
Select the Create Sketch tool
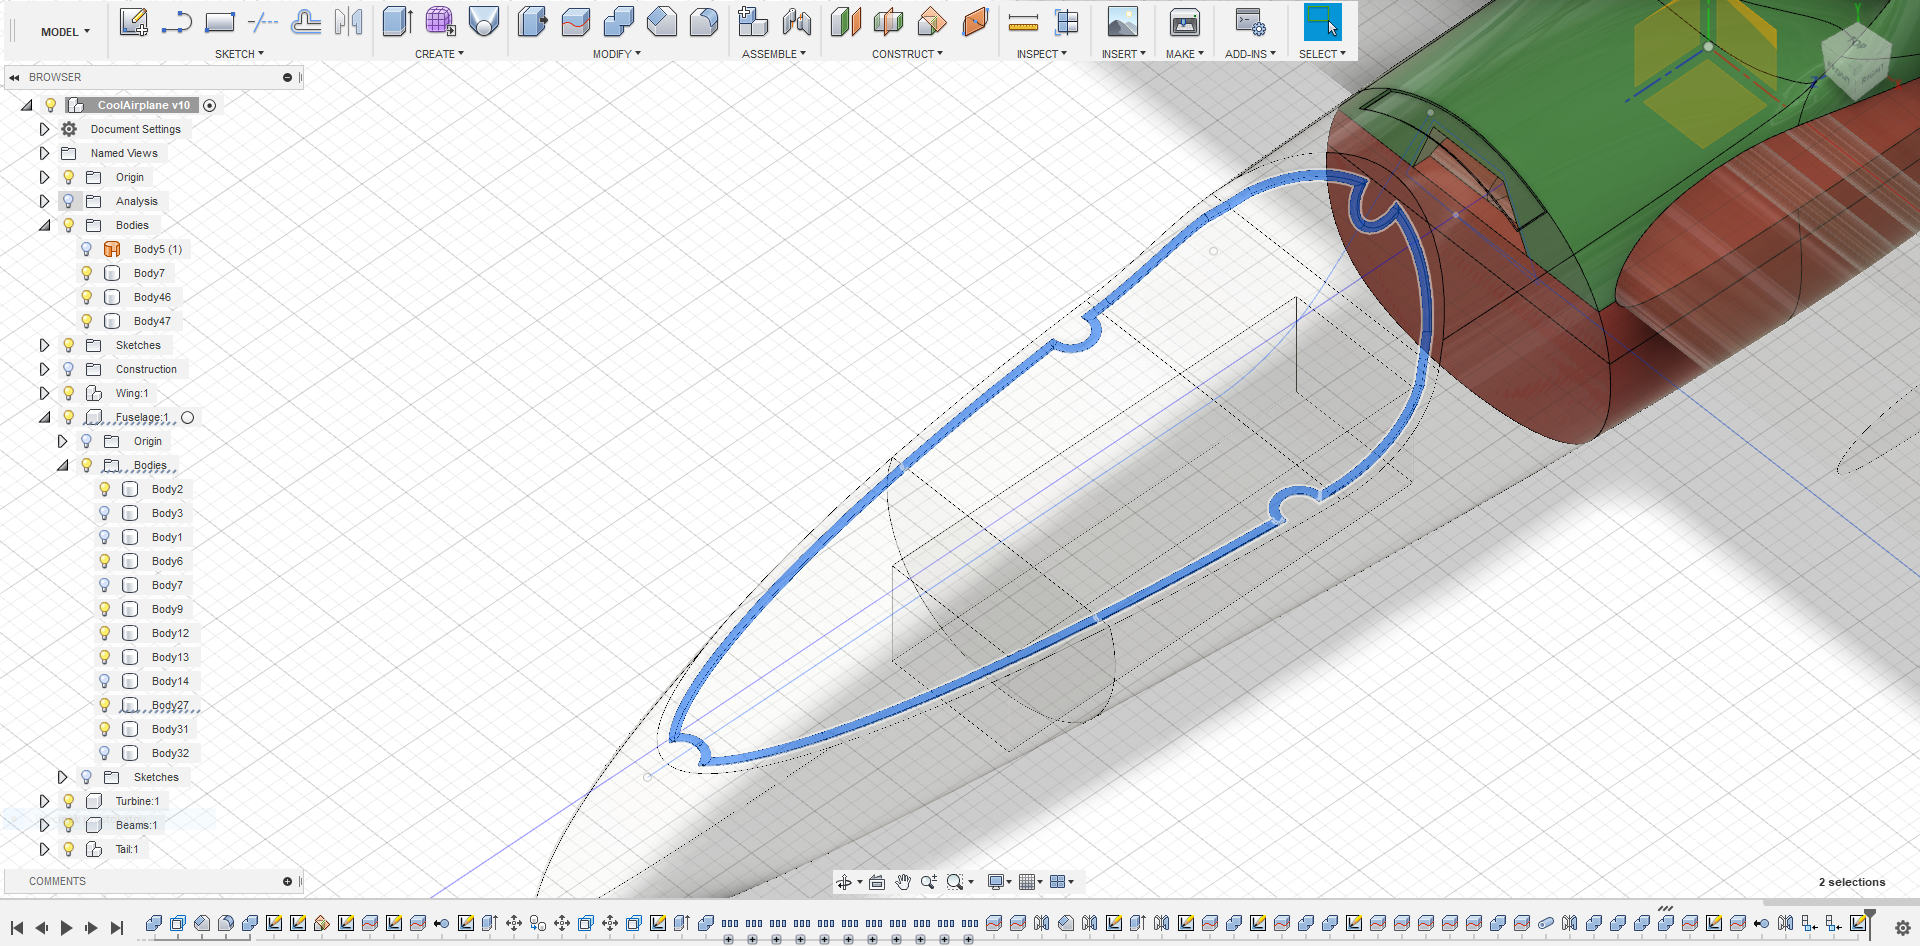(133, 22)
